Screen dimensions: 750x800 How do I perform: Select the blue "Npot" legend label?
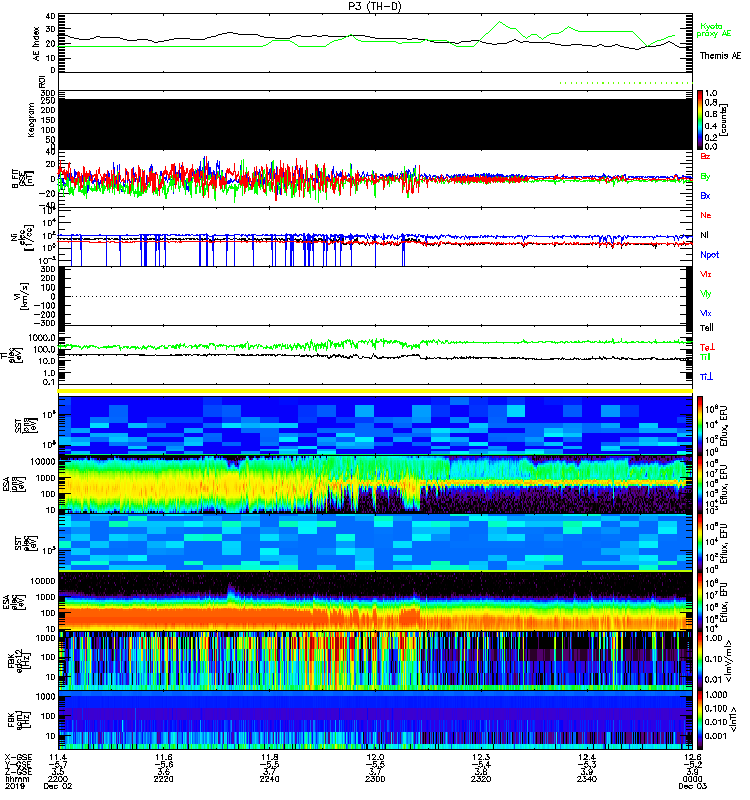click(709, 255)
